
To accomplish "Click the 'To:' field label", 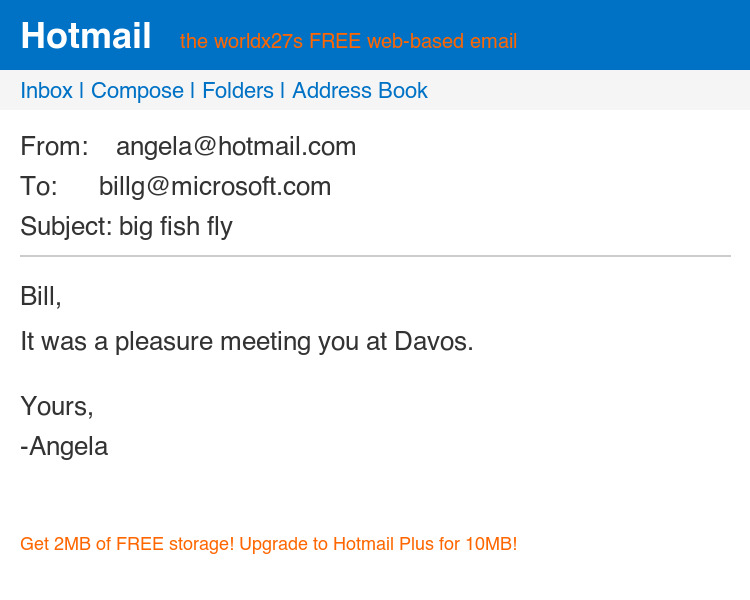I will click(x=39, y=187).
